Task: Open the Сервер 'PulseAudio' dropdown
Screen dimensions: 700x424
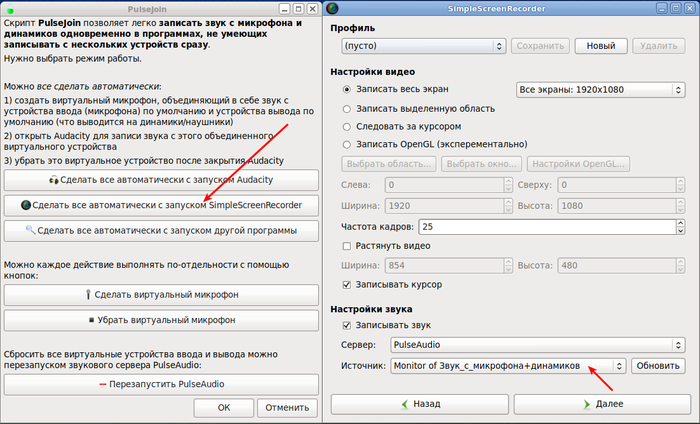Action: tap(538, 345)
